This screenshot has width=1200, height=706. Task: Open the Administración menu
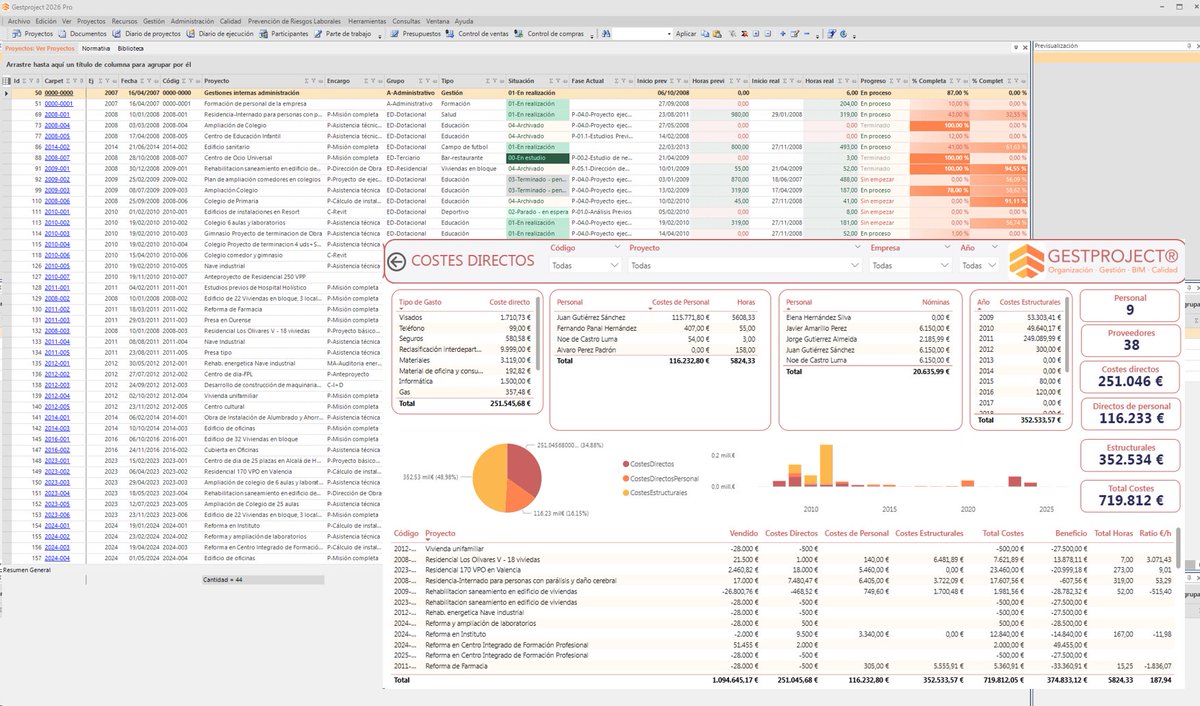point(192,20)
